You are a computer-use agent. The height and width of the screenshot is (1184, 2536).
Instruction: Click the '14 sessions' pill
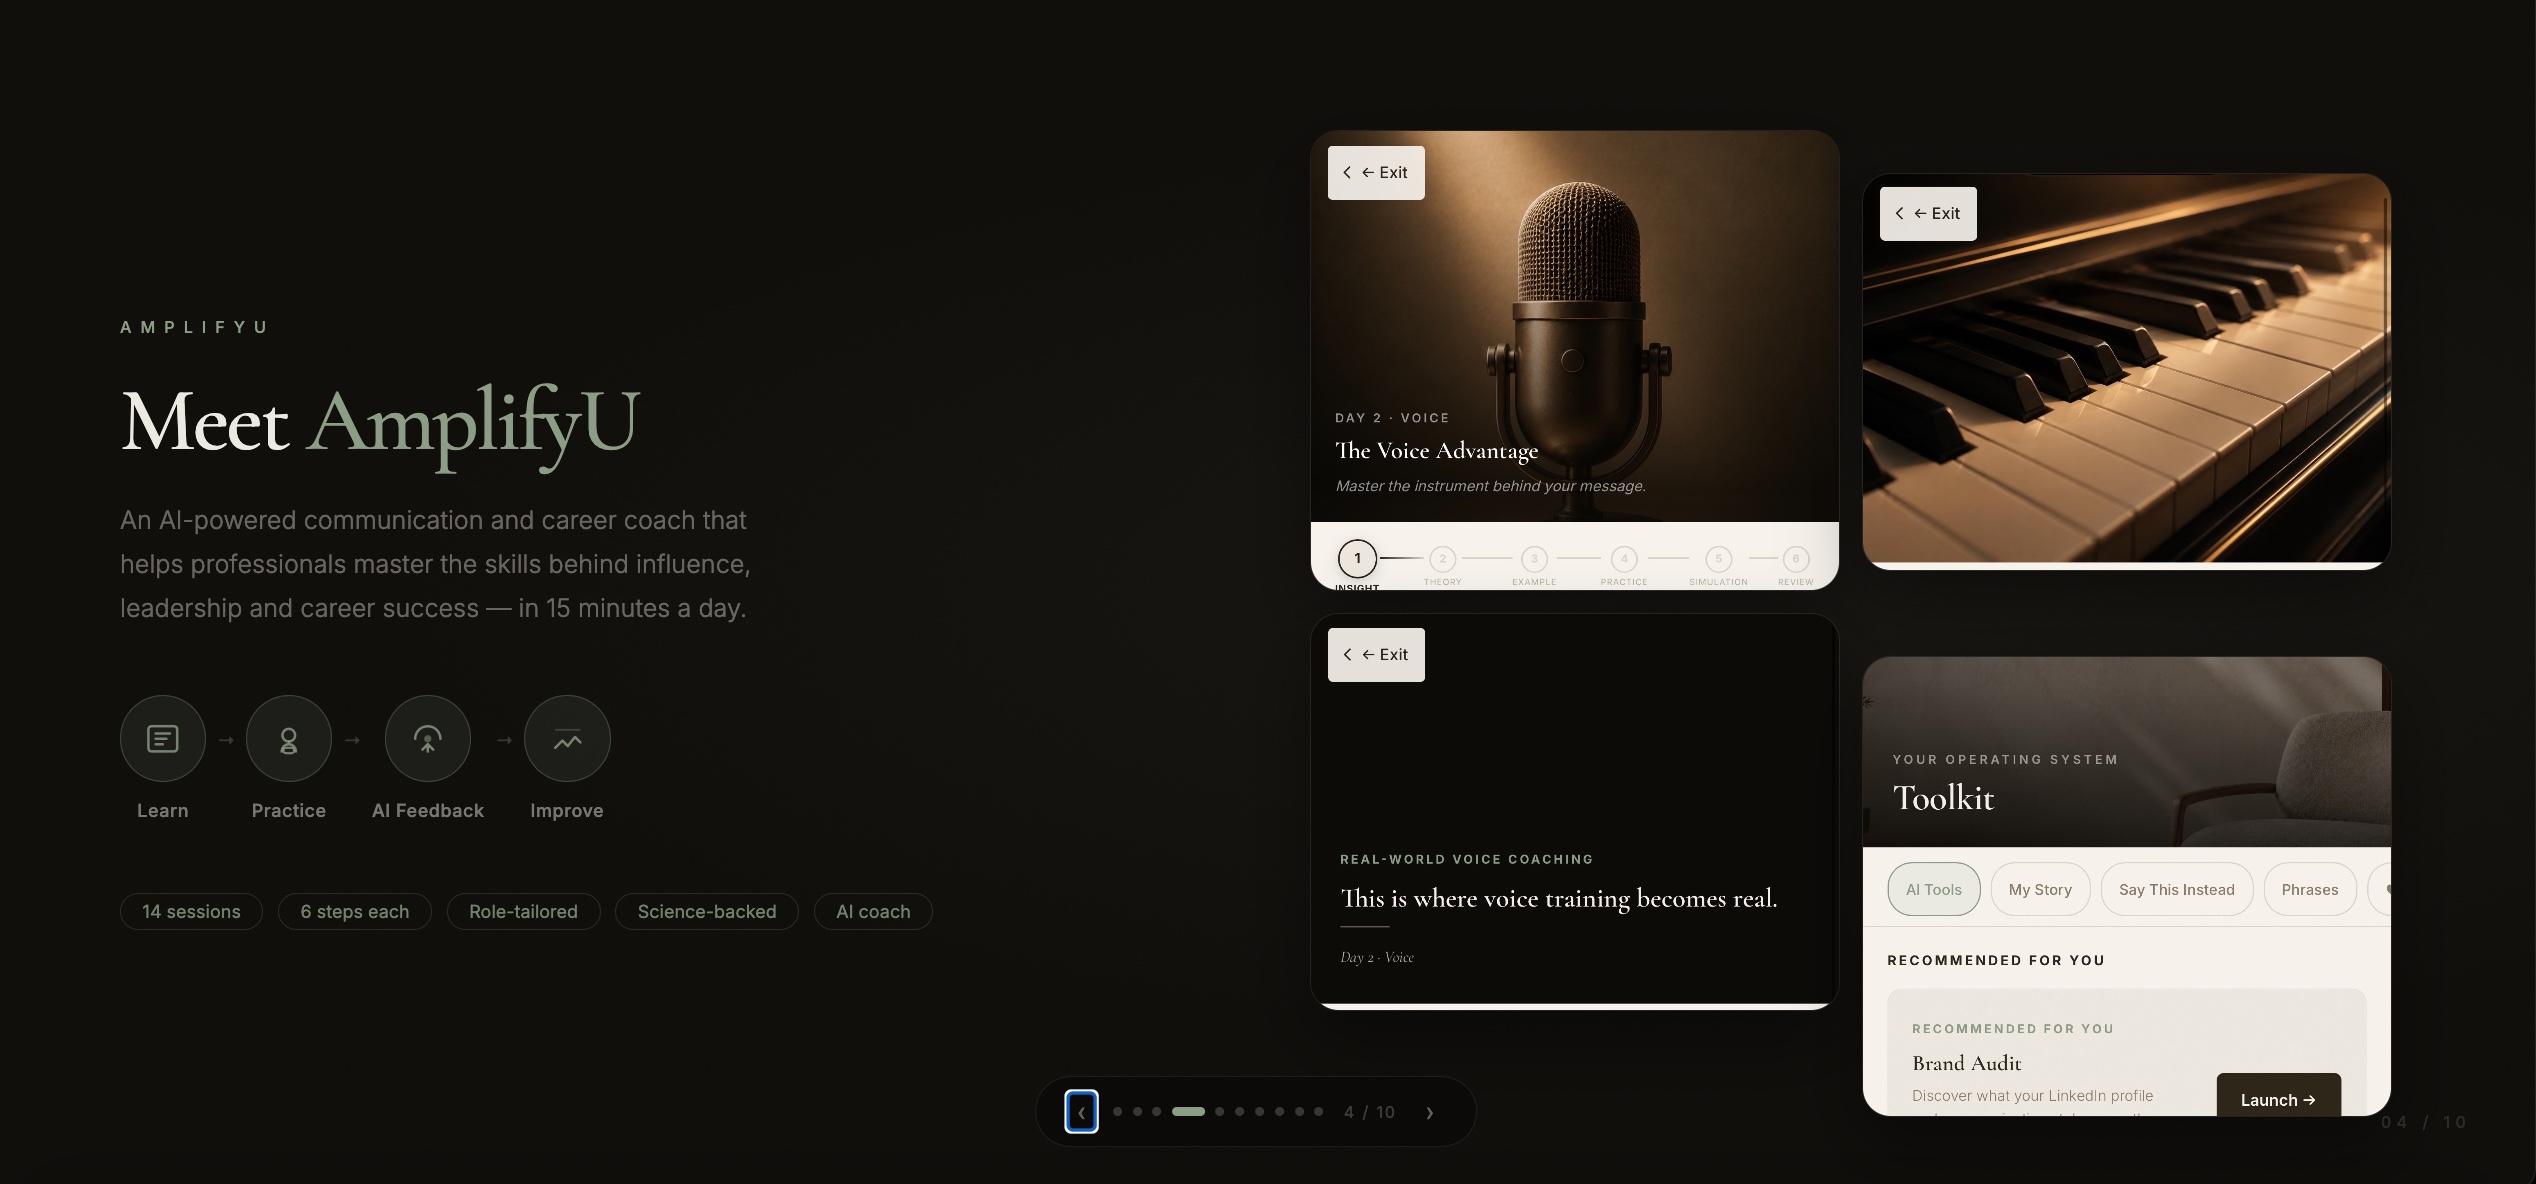(191, 911)
